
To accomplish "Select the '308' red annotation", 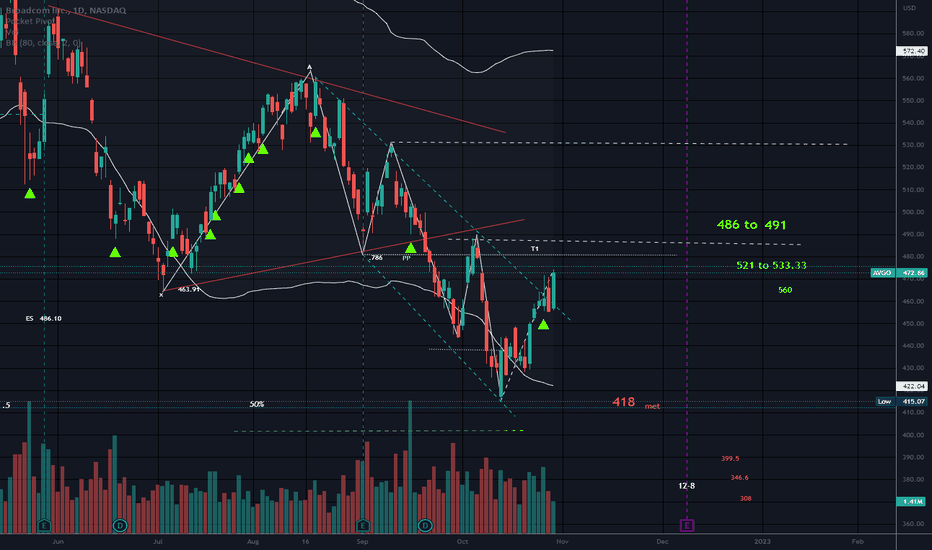I will (x=745, y=498).
